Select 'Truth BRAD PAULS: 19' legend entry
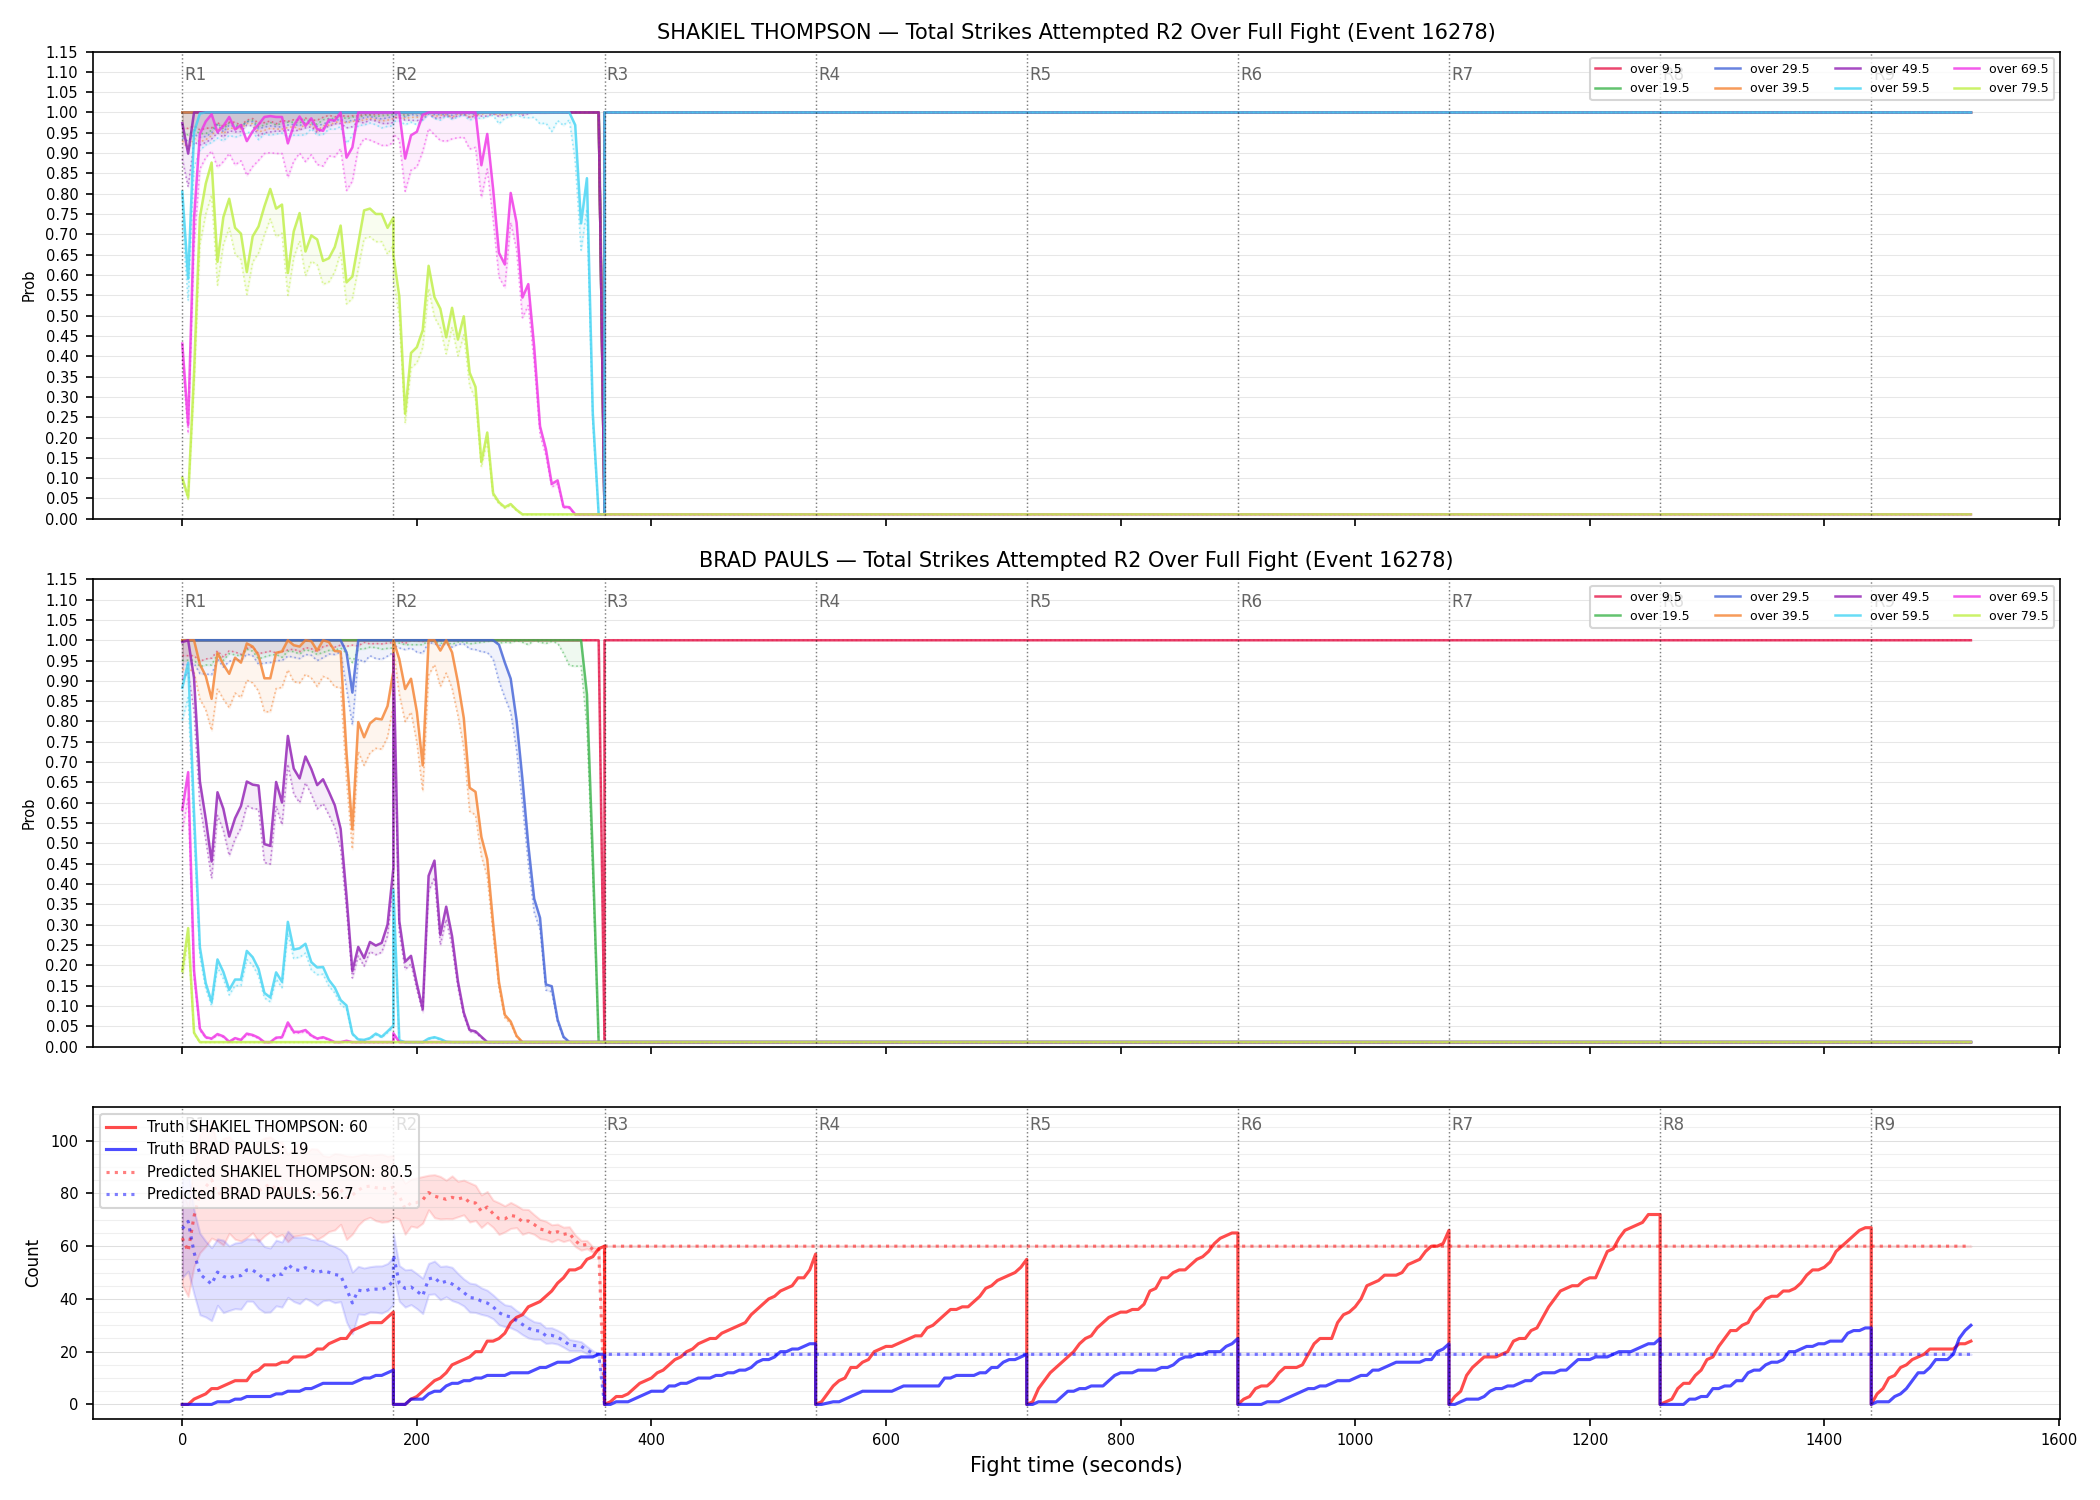The height and width of the screenshot is (1500, 2100). pyautogui.click(x=206, y=1149)
